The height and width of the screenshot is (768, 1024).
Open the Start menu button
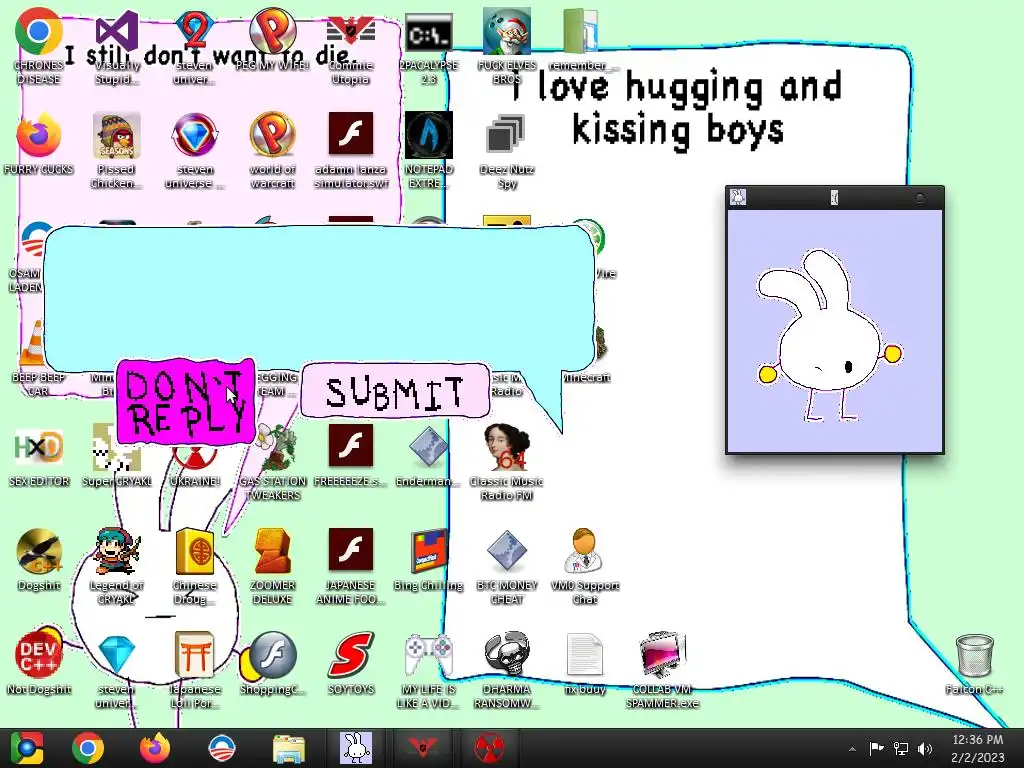tap(26, 748)
